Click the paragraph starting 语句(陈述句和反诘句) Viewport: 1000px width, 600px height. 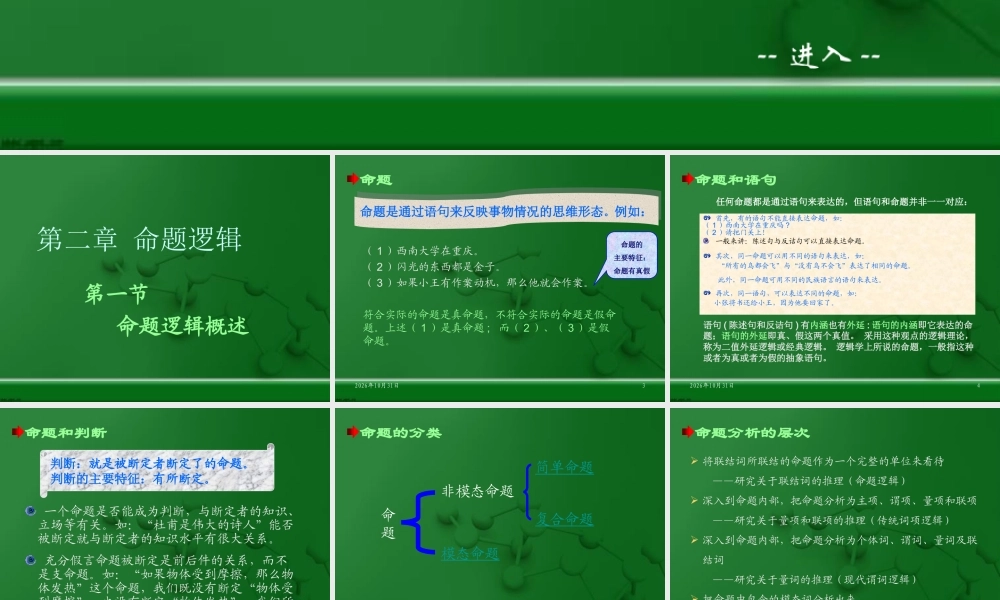point(838,341)
